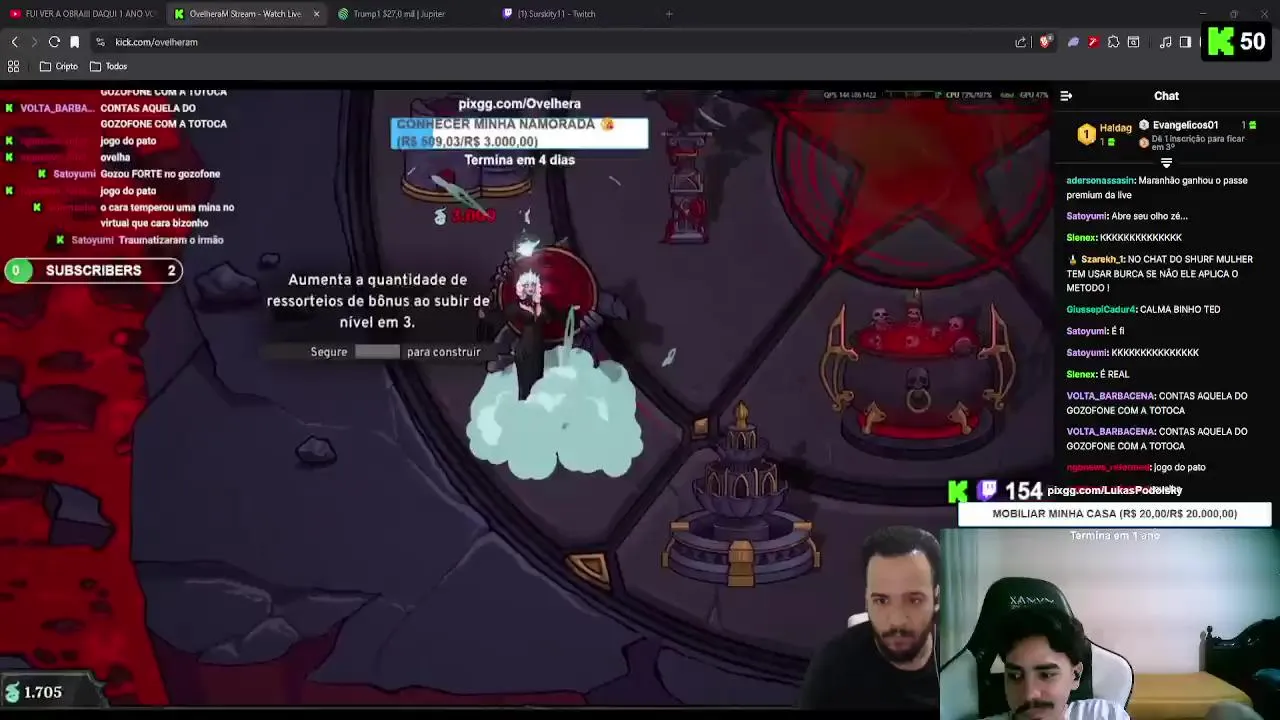The image size is (1280, 720).
Task: Open the extensions puzzle-piece menu
Action: (1113, 42)
